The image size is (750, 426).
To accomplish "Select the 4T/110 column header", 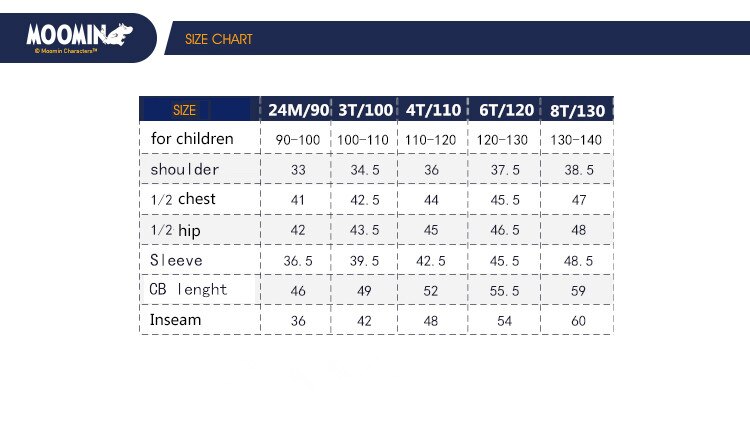I will [433, 110].
